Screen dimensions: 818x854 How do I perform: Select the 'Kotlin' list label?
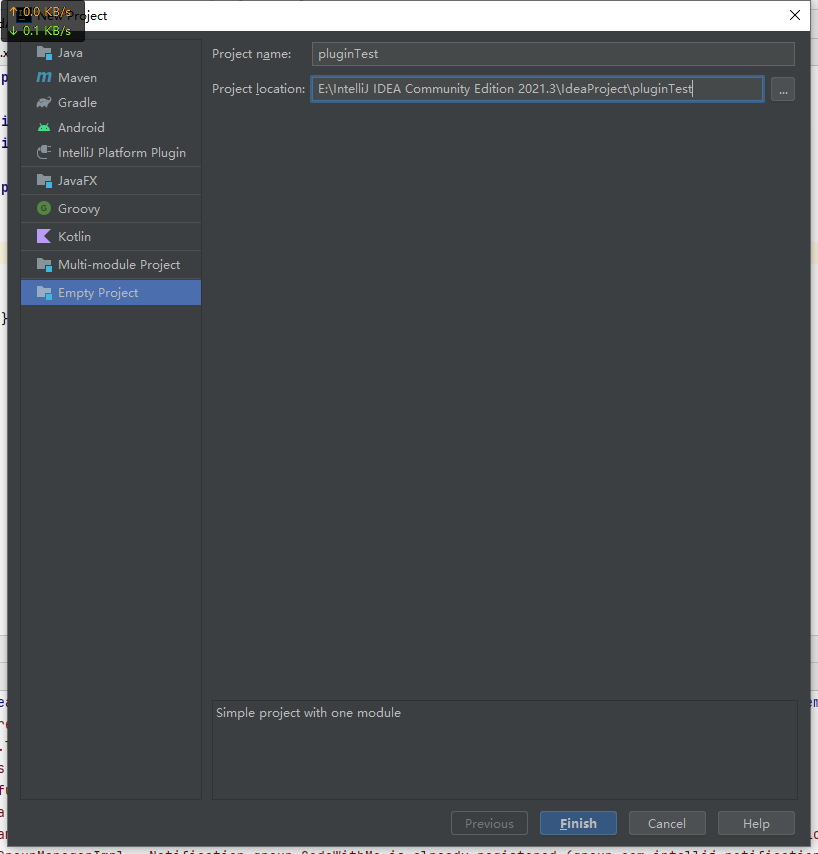74,236
